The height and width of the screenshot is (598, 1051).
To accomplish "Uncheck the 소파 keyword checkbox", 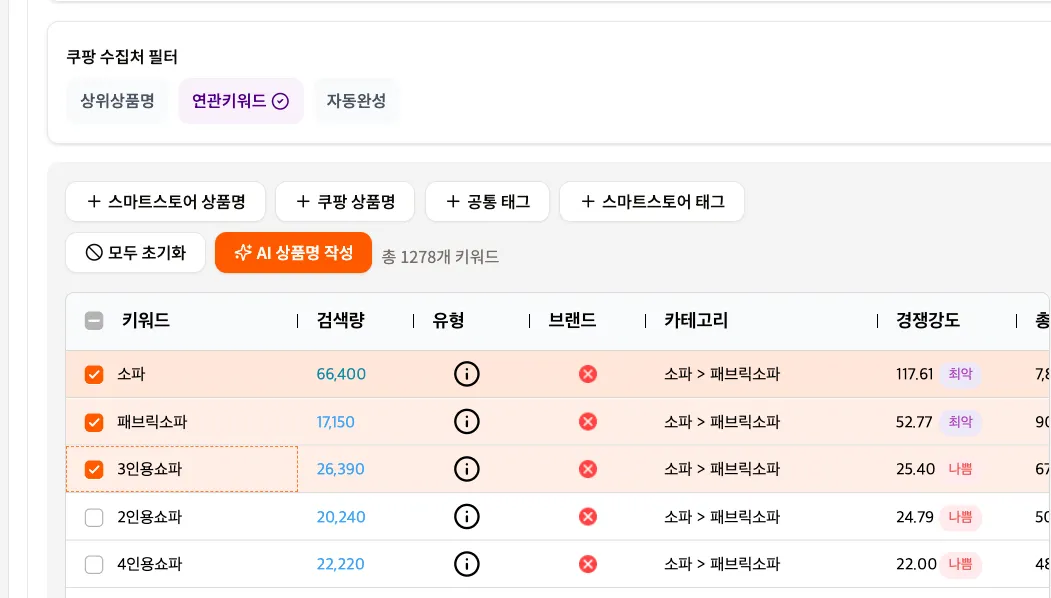I will (x=94, y=375).
